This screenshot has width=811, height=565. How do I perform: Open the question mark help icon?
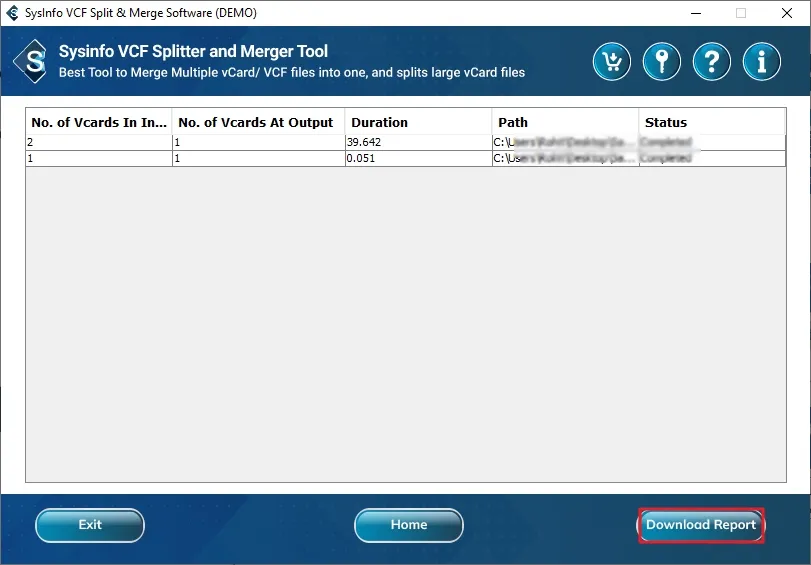(x=712, y=62)
